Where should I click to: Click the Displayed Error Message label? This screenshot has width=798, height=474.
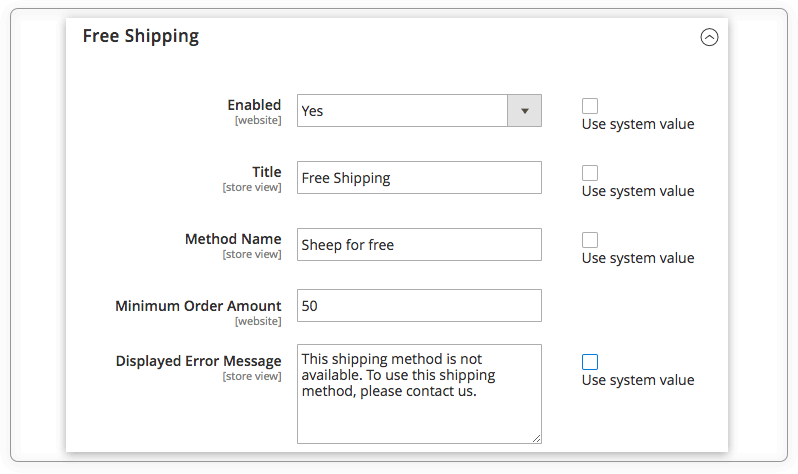198,361
